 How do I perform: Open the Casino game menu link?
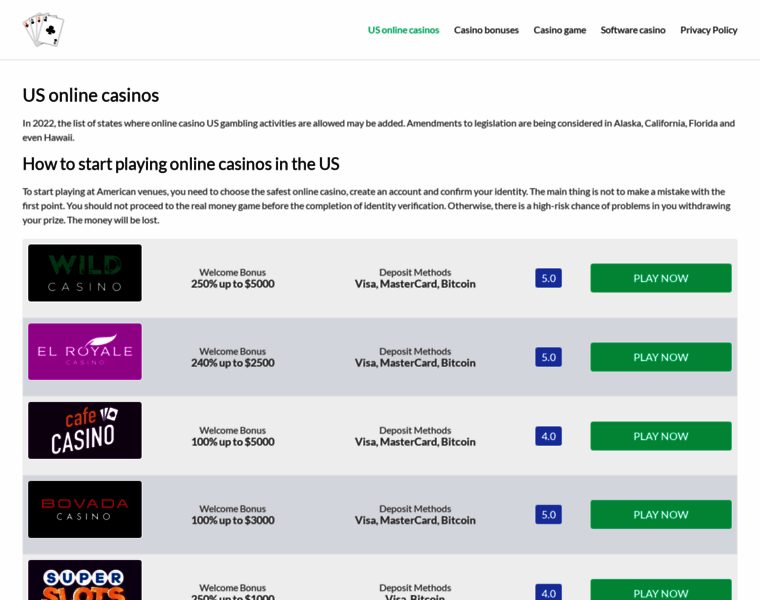(559, 30)
